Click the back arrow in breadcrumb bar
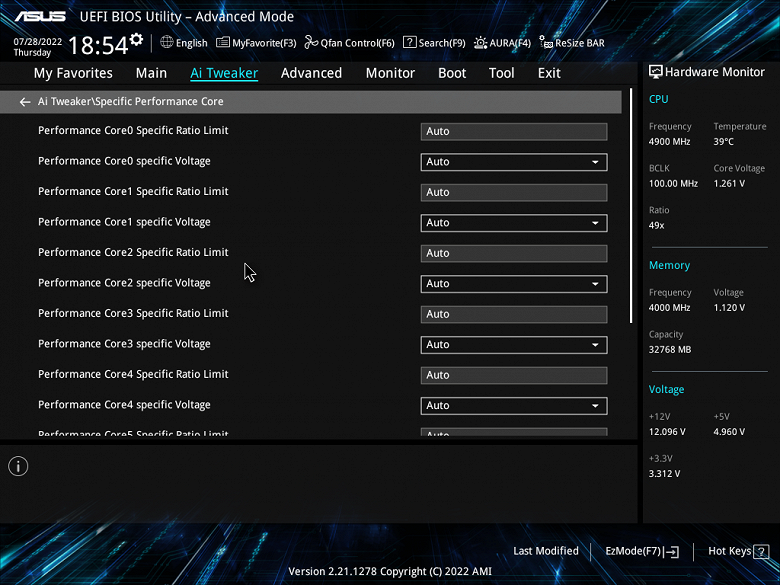 (25, 102)
